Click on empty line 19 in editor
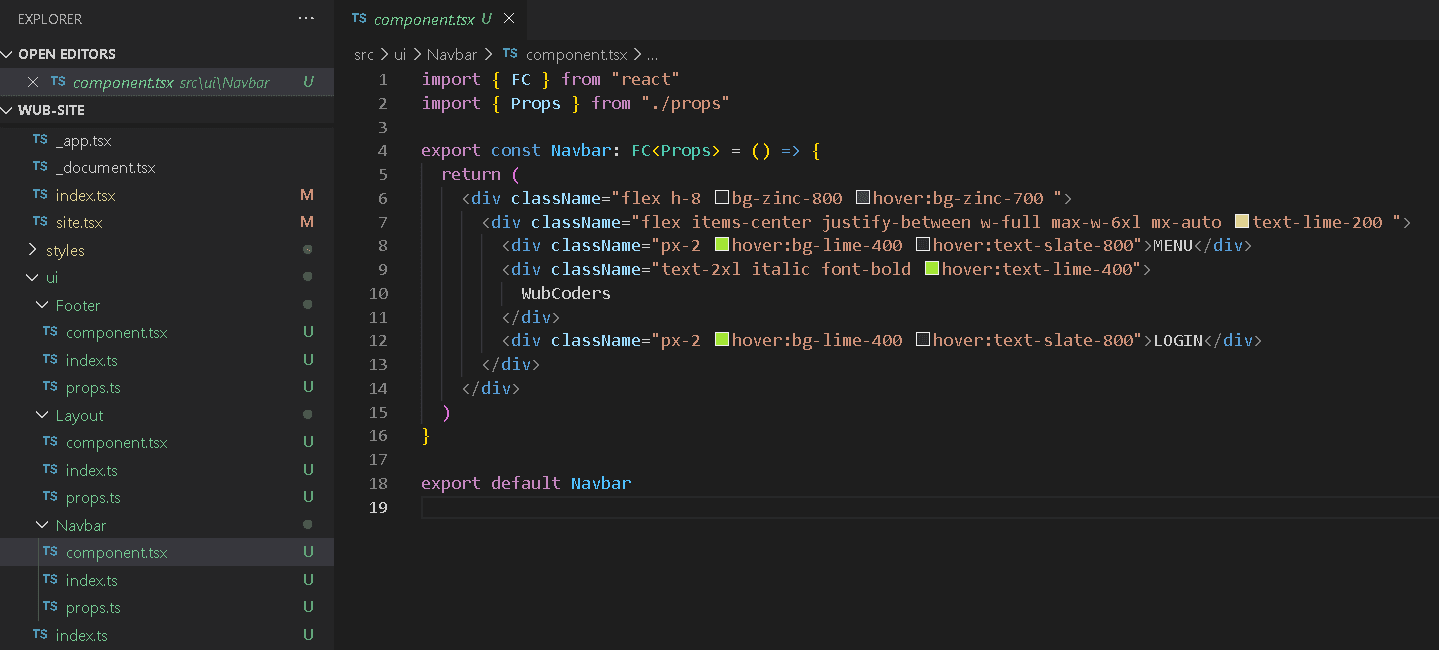The height and width of the screenshot is (650, 1439). (x=800, y=507)
